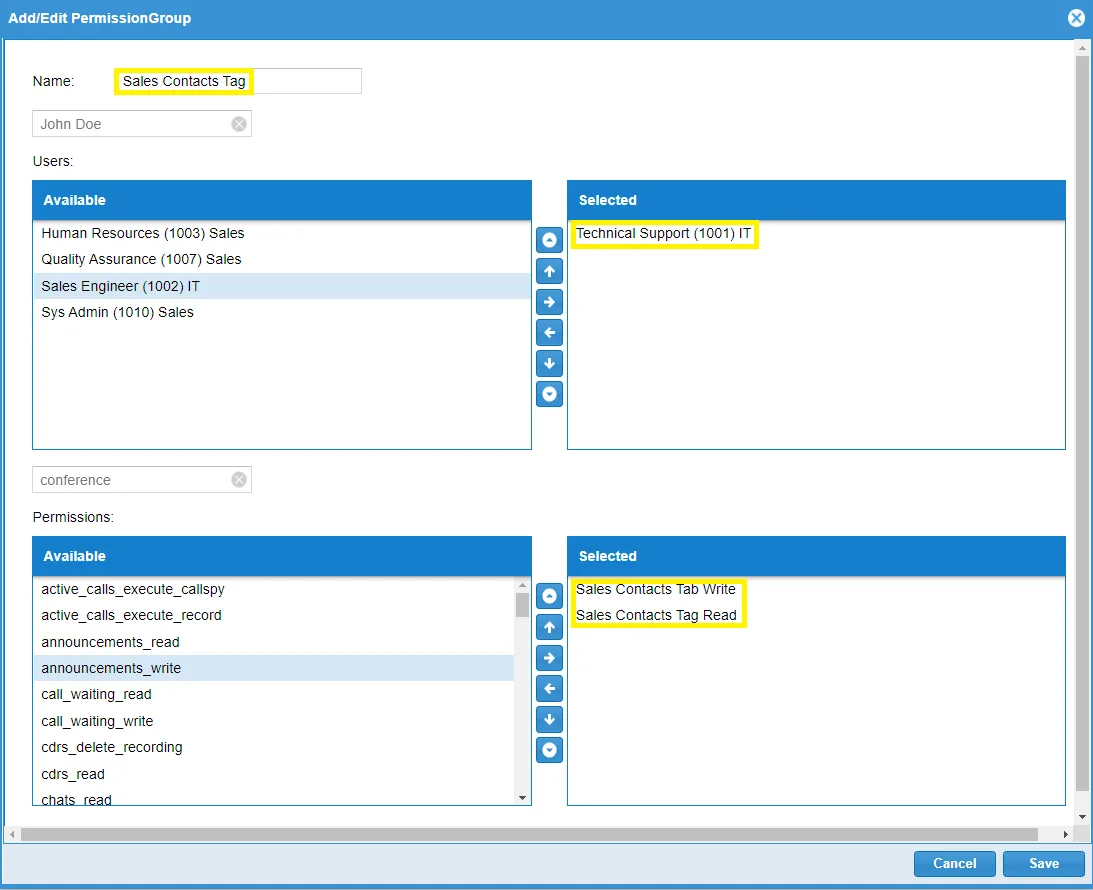Click Permissions move-to-top circular arrow button
1093x890 pixels.
click(x=549, y=597)
